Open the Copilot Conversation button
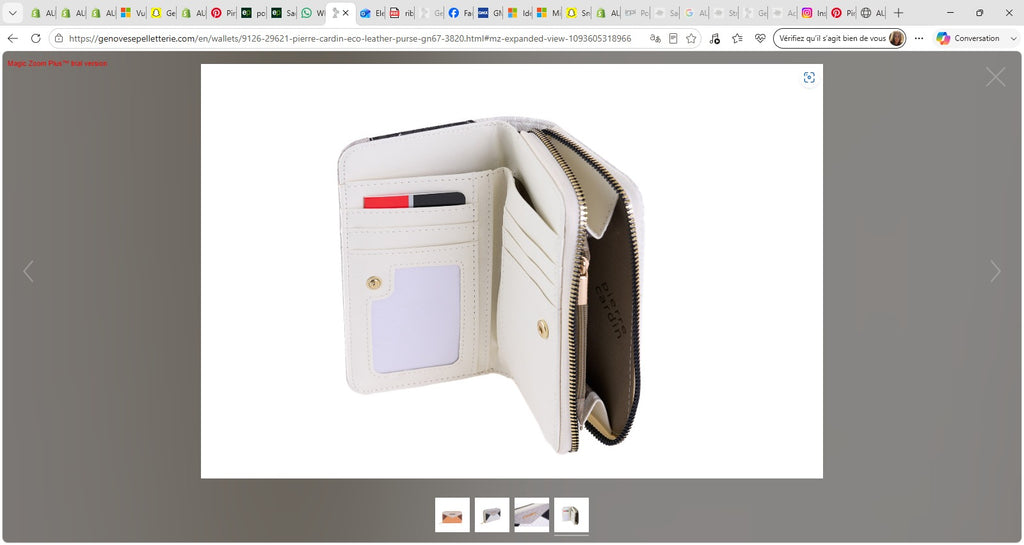 click(x=967, y=39)
